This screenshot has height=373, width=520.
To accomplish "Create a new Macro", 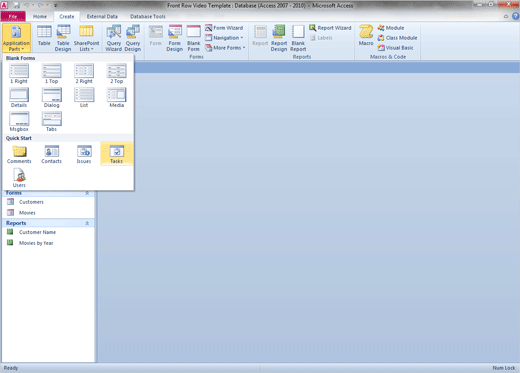I will pyautogui.click(x=366, y=36).
